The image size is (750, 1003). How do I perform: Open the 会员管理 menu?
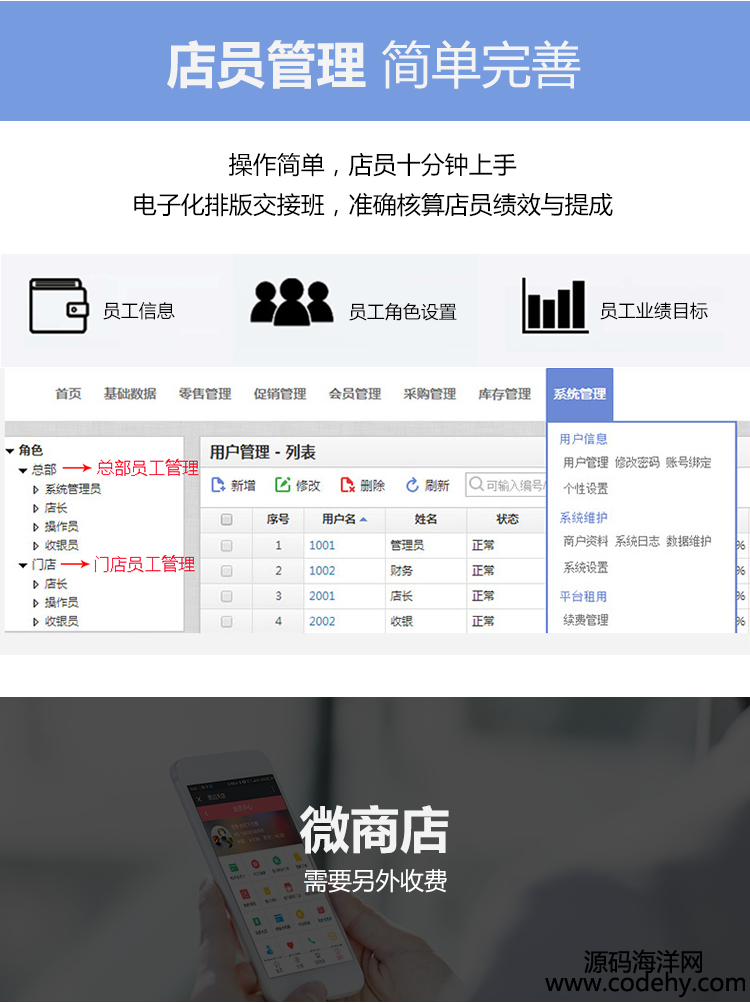click(355, 394)
